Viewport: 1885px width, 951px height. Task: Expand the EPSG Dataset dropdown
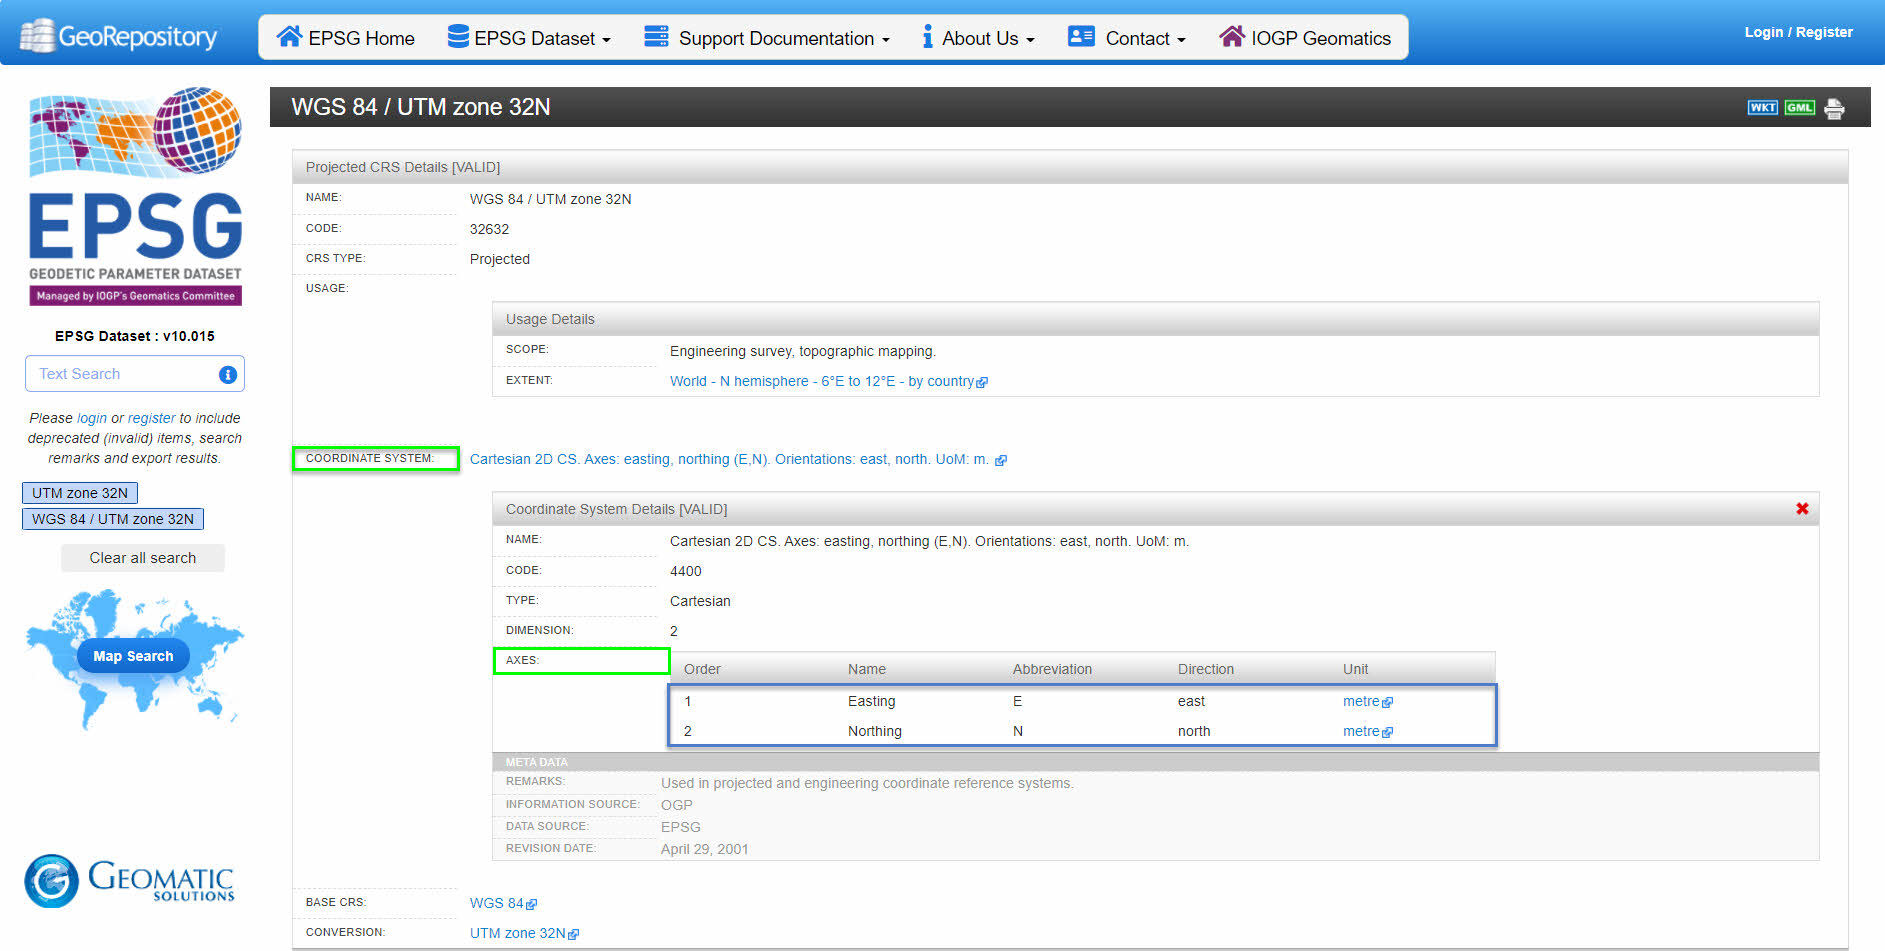tap(530, 38)
